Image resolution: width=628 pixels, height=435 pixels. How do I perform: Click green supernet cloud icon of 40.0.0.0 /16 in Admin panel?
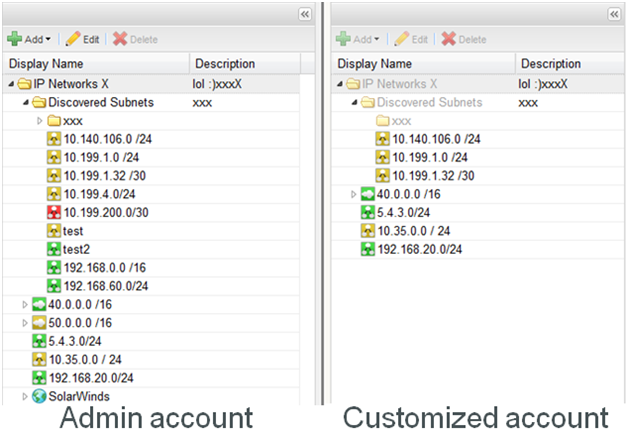click(39, 304)
